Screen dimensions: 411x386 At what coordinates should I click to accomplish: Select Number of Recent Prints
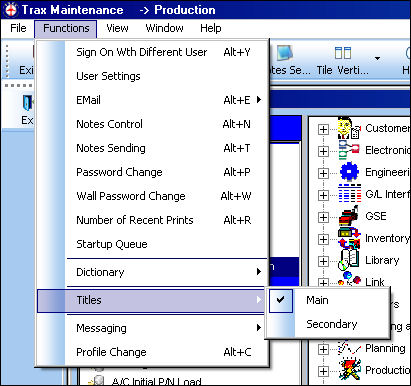[152, 220]
